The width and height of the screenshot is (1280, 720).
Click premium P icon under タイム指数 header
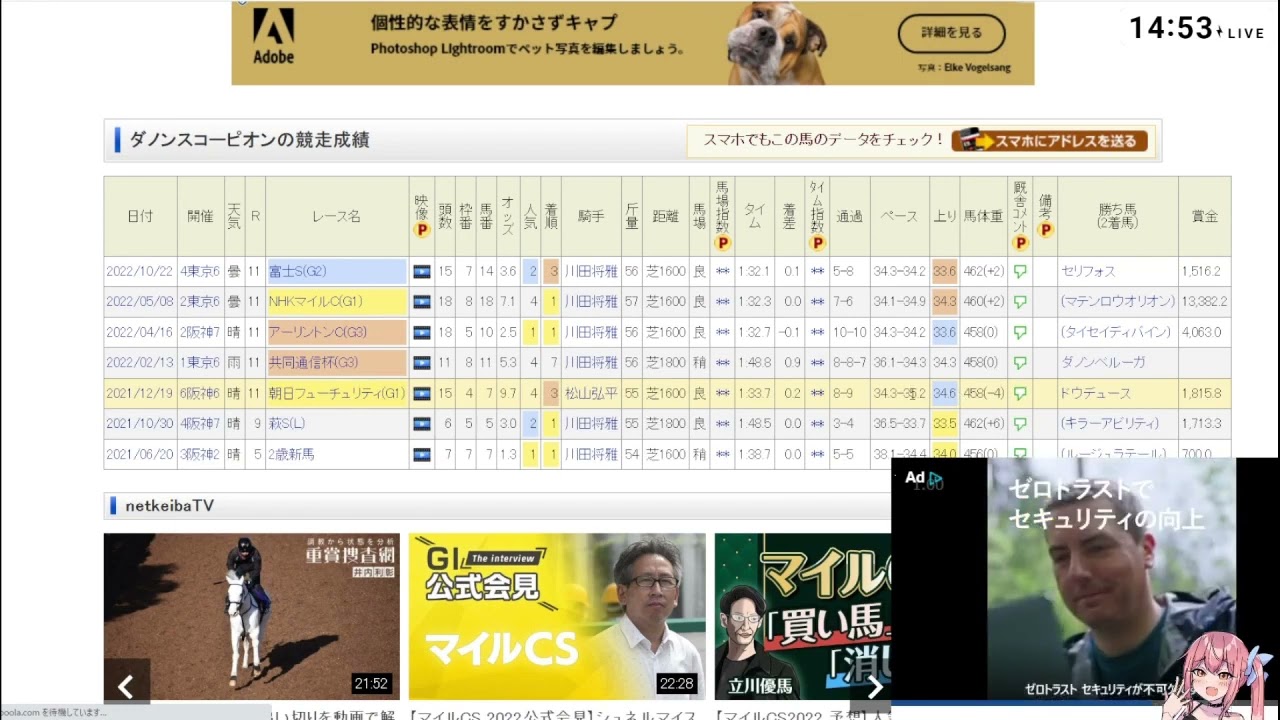pos(817,243)
